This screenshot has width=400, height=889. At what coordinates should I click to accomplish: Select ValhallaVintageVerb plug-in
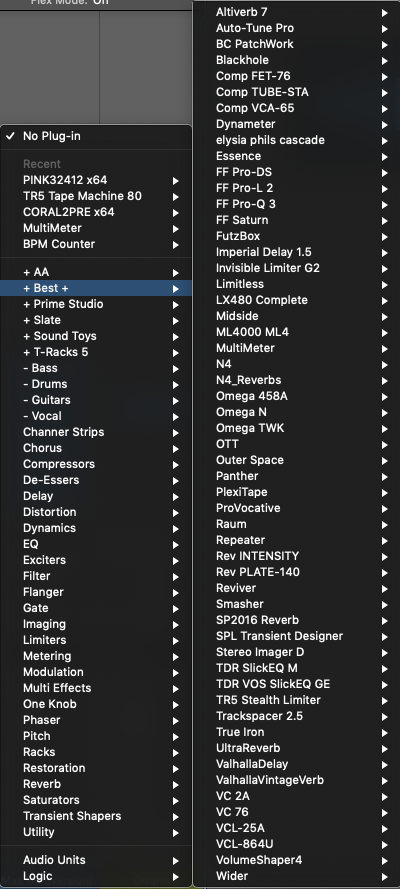point(296,780)
